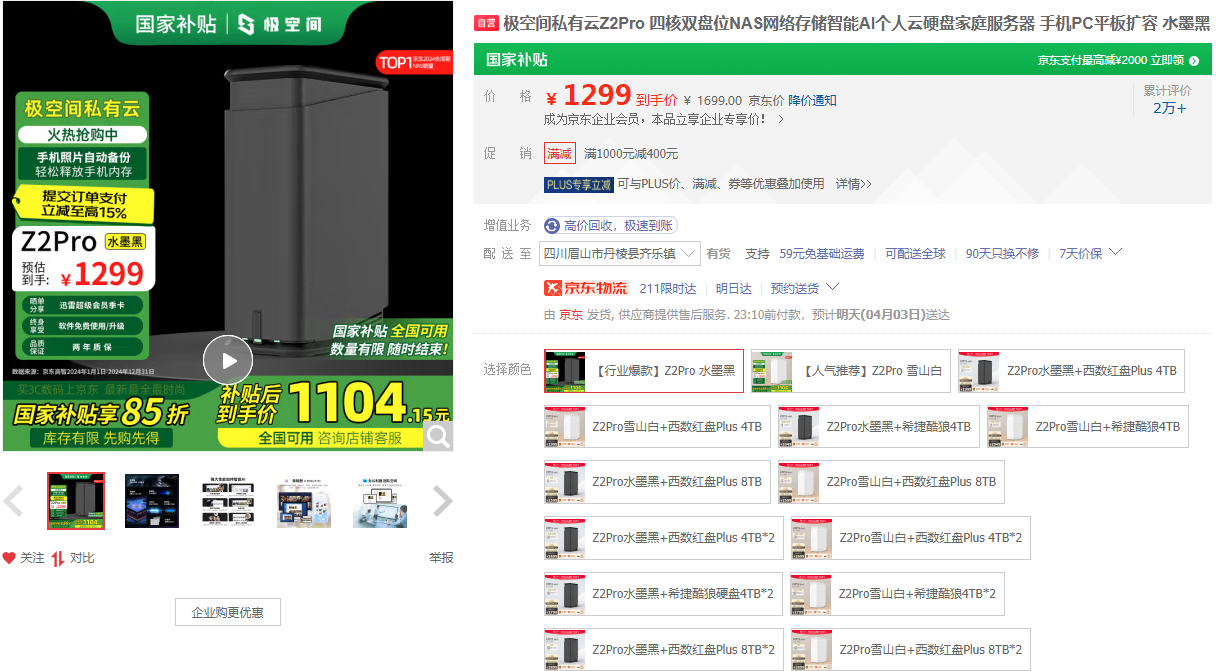The height and width of the screenshot is (671, 1216).
Task: Click the 企业购更优惠 button
Action: click(228, 612)
